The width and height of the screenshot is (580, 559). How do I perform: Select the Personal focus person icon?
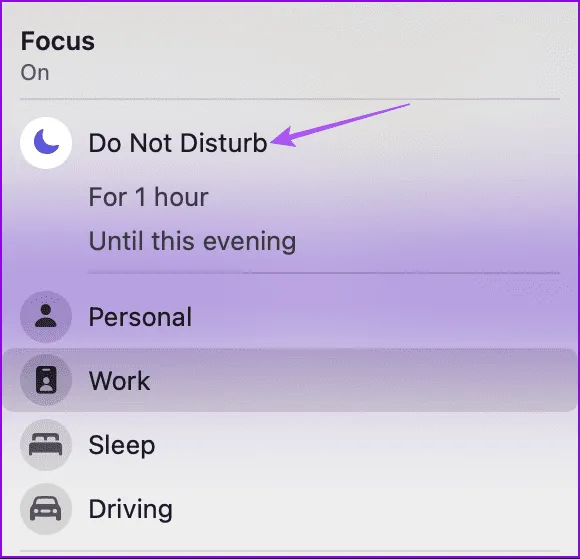46,317
